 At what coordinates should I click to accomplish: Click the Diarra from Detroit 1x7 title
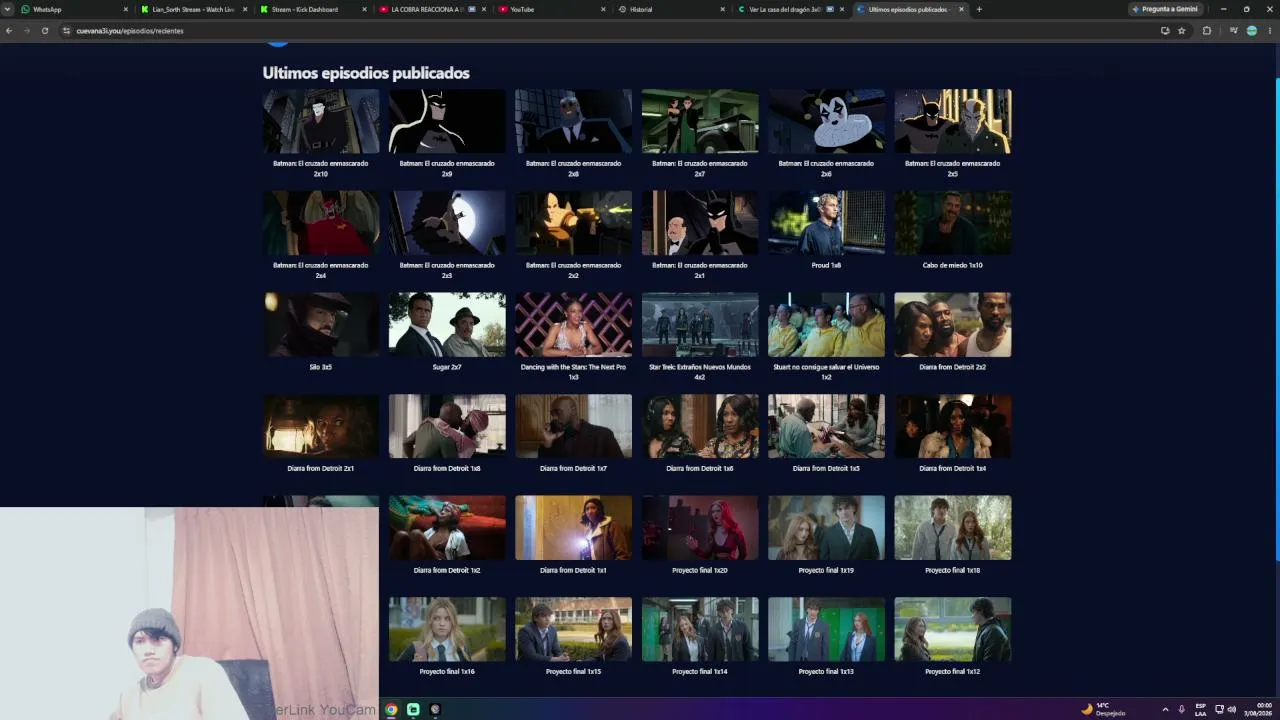573,468
